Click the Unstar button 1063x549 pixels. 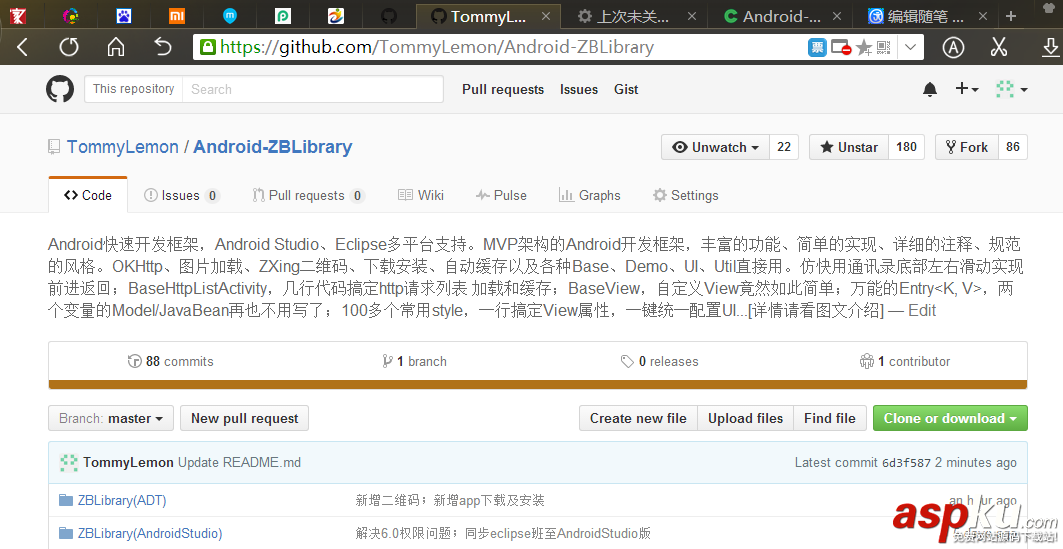(x=849, y=147)
